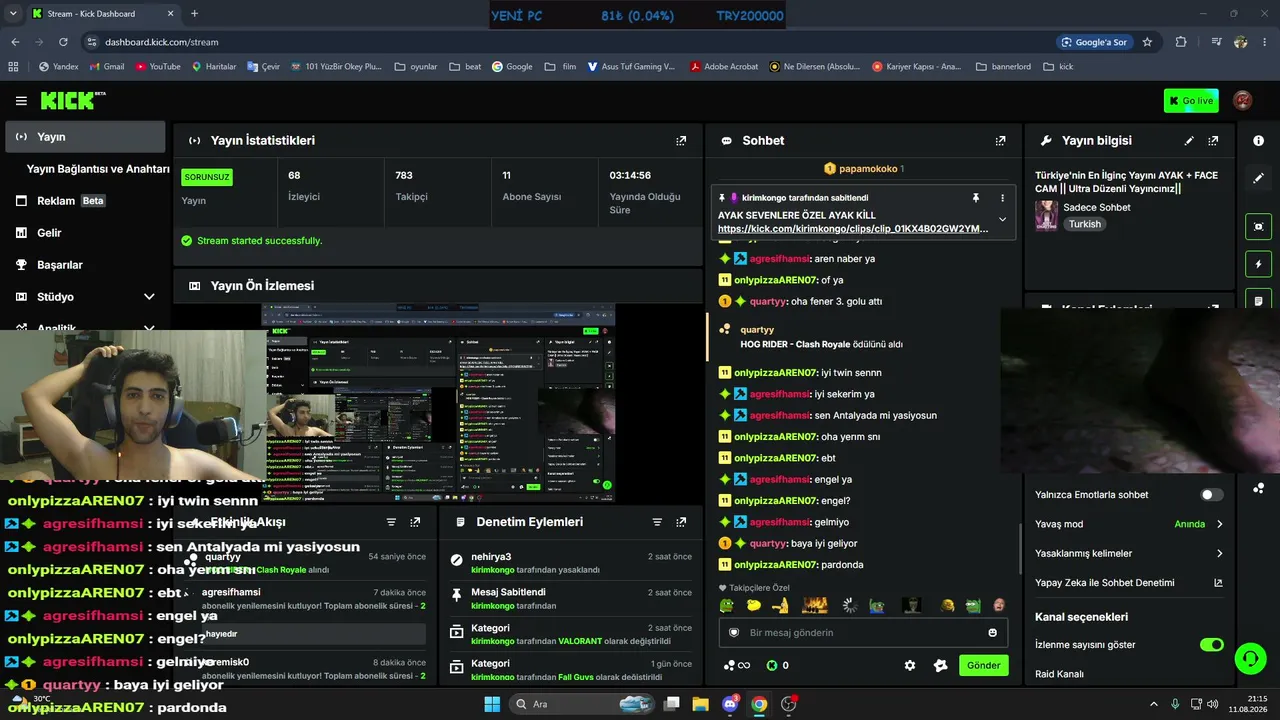Reload the dashboard page
Screen dimensions: 1280x720
click(x=63, y=42)
